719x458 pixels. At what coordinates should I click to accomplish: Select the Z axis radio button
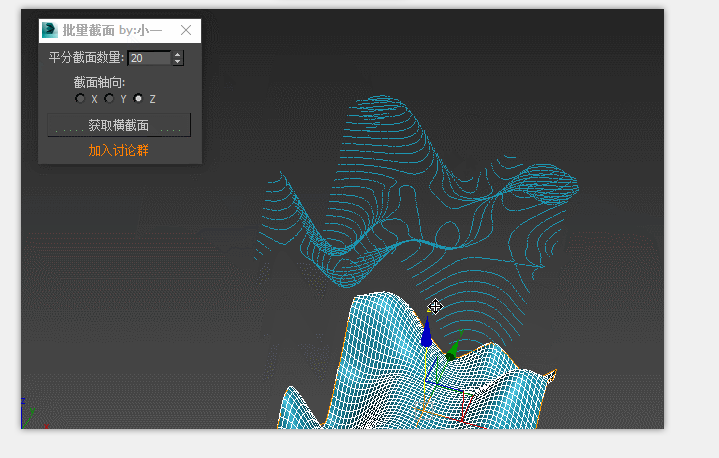coord(138,99)
